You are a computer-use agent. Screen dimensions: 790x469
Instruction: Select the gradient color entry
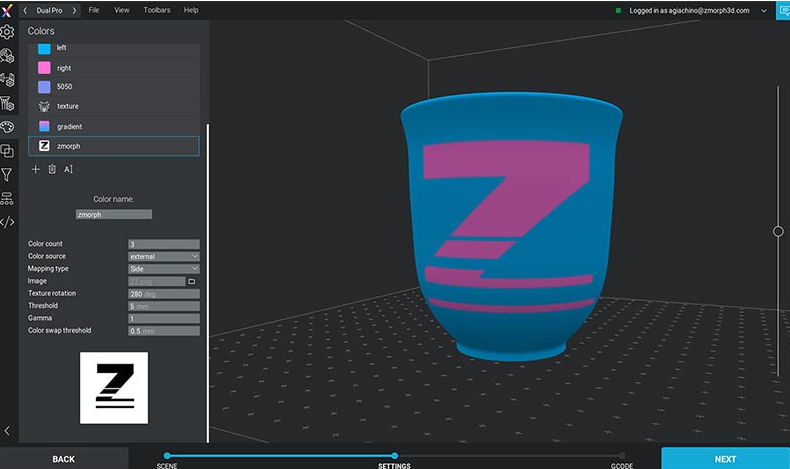coord(113,126)
